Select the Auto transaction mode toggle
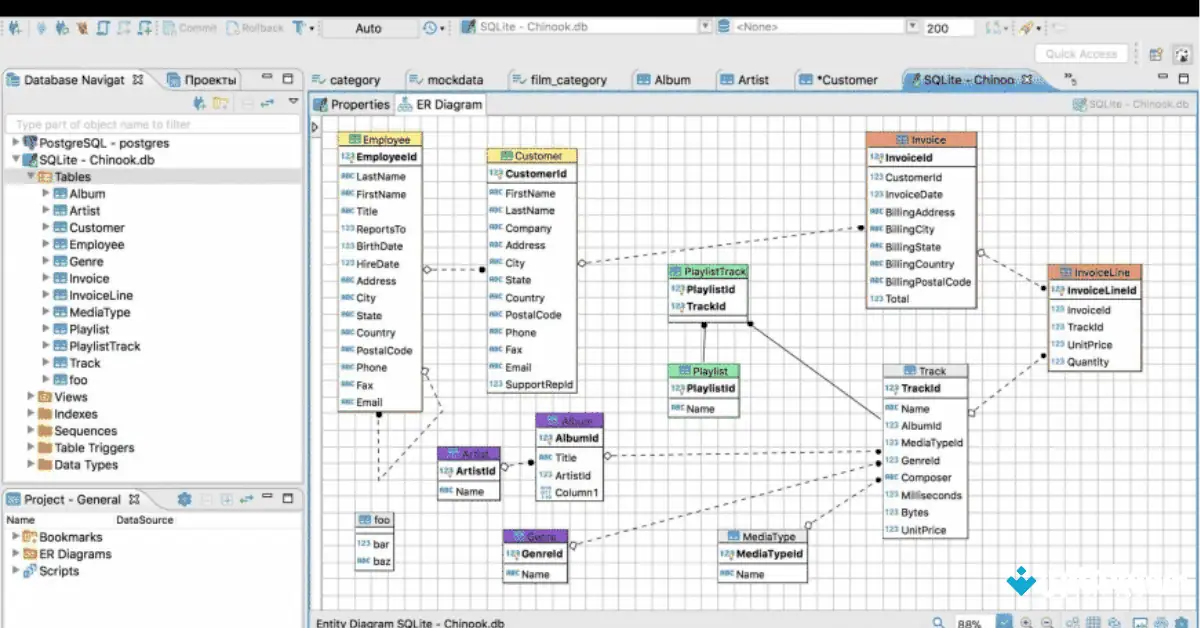Viewport: 1200px width, 628px height. (x=368, y=28)
